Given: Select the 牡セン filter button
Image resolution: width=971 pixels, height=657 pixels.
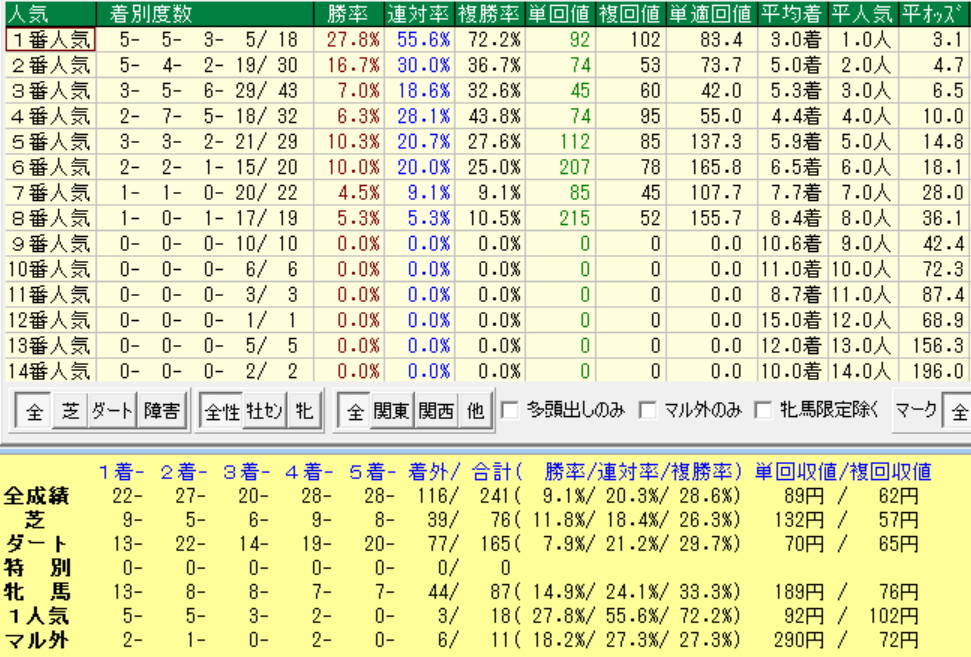Looking at the screenshot, I should click(264, 411).
